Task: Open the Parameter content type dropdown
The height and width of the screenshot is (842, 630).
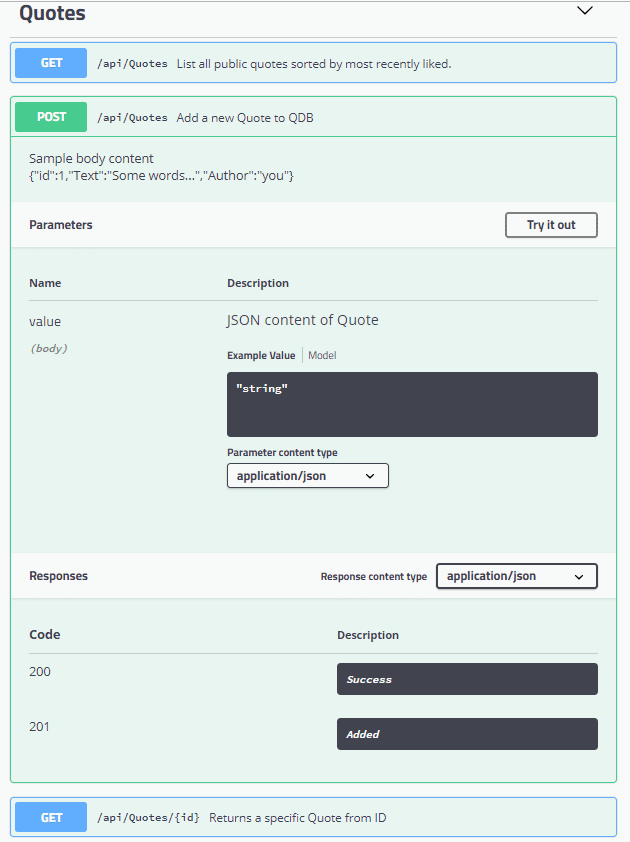Action: (307, 476)
